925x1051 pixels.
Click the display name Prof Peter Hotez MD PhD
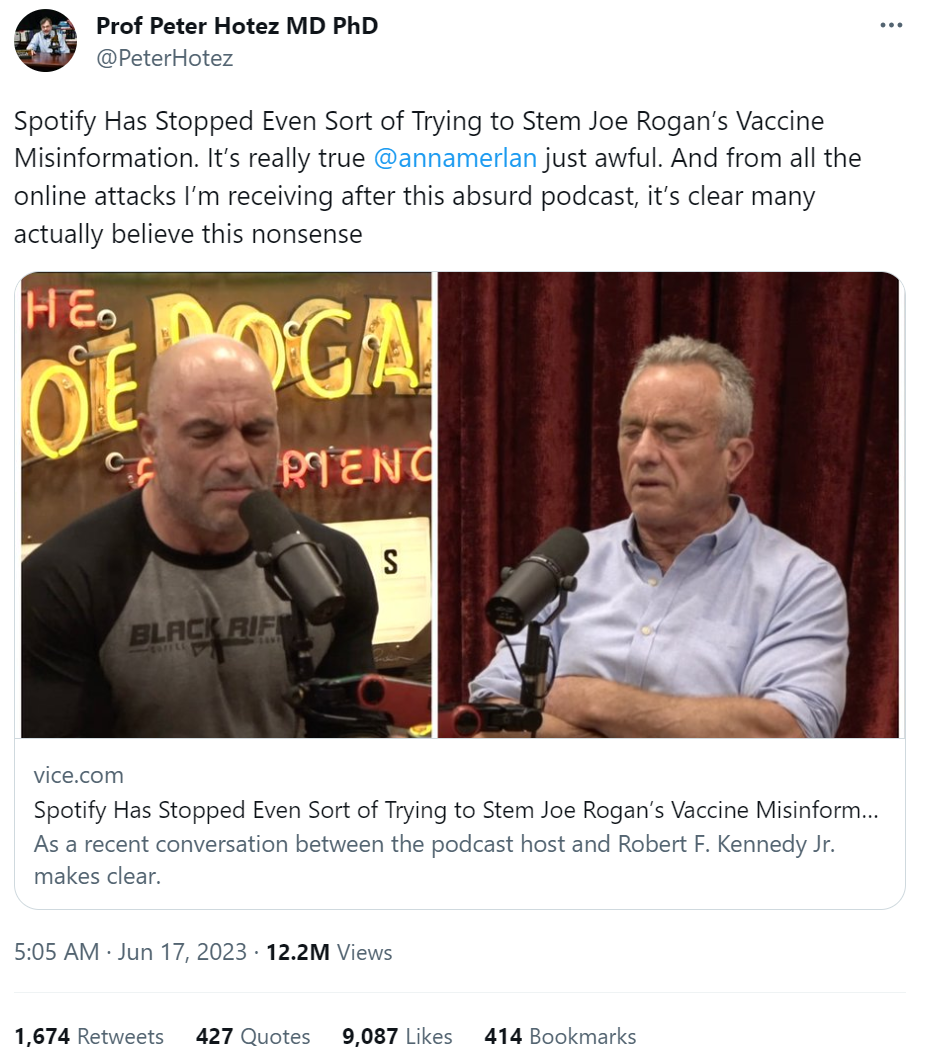click(237, 26)
